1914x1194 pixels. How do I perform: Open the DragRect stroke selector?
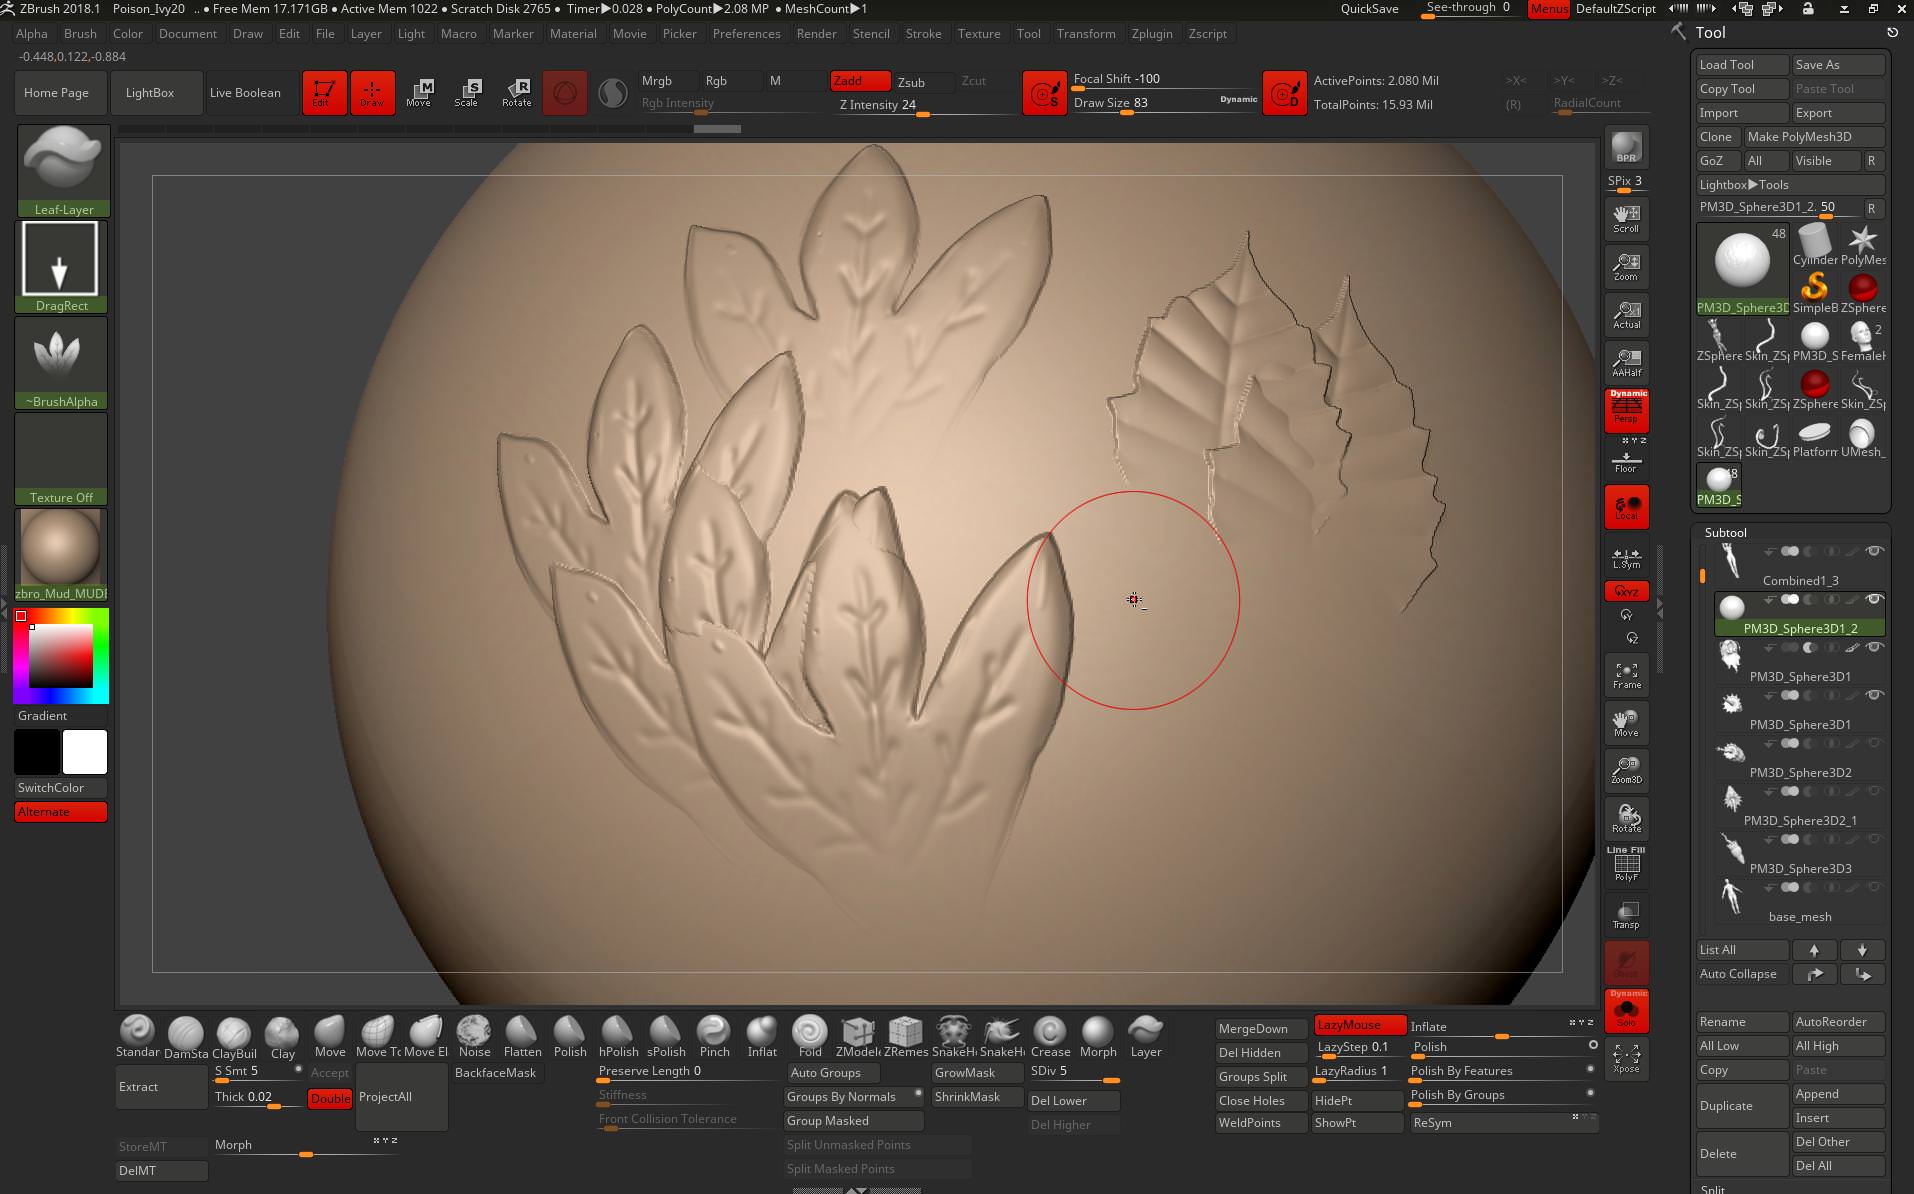pos(63,266)
